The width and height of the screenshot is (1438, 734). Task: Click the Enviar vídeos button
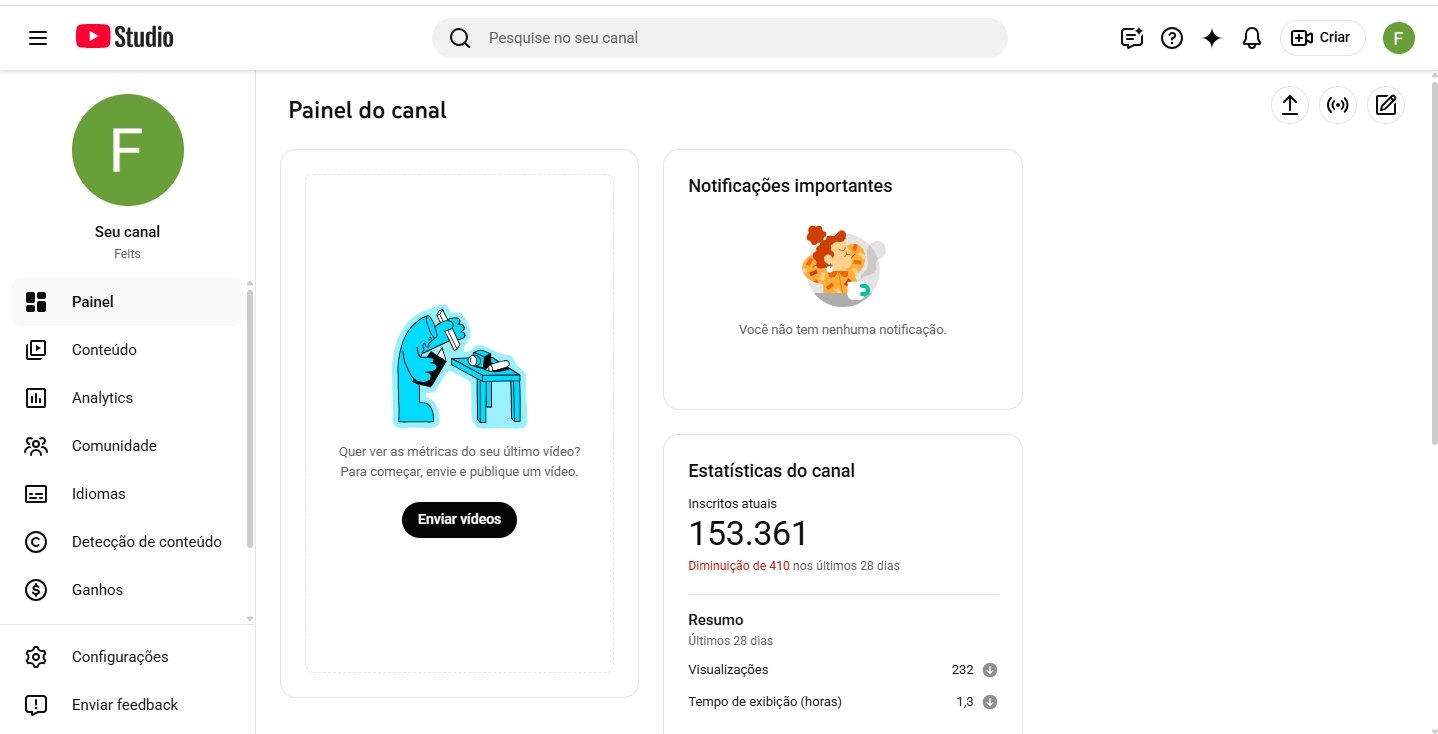pyautogui.click(x=459, y=520)
